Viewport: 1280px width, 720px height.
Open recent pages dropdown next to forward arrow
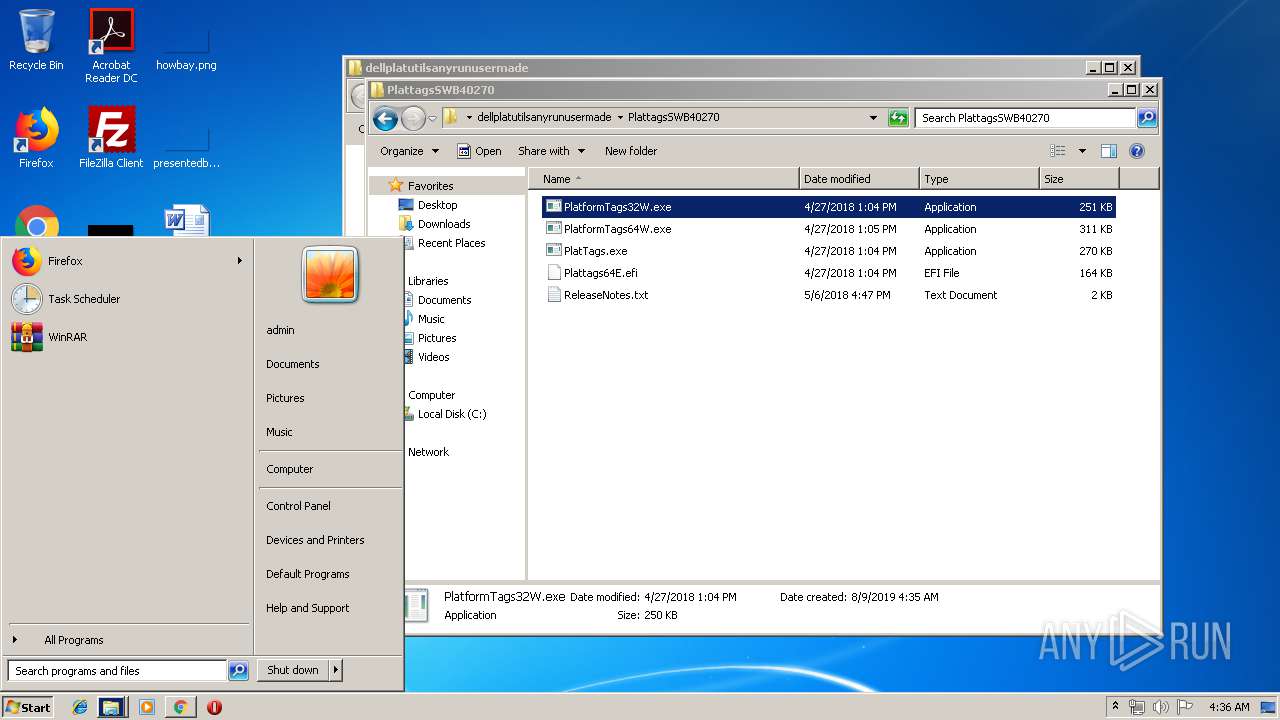click(x=432, y=119)
